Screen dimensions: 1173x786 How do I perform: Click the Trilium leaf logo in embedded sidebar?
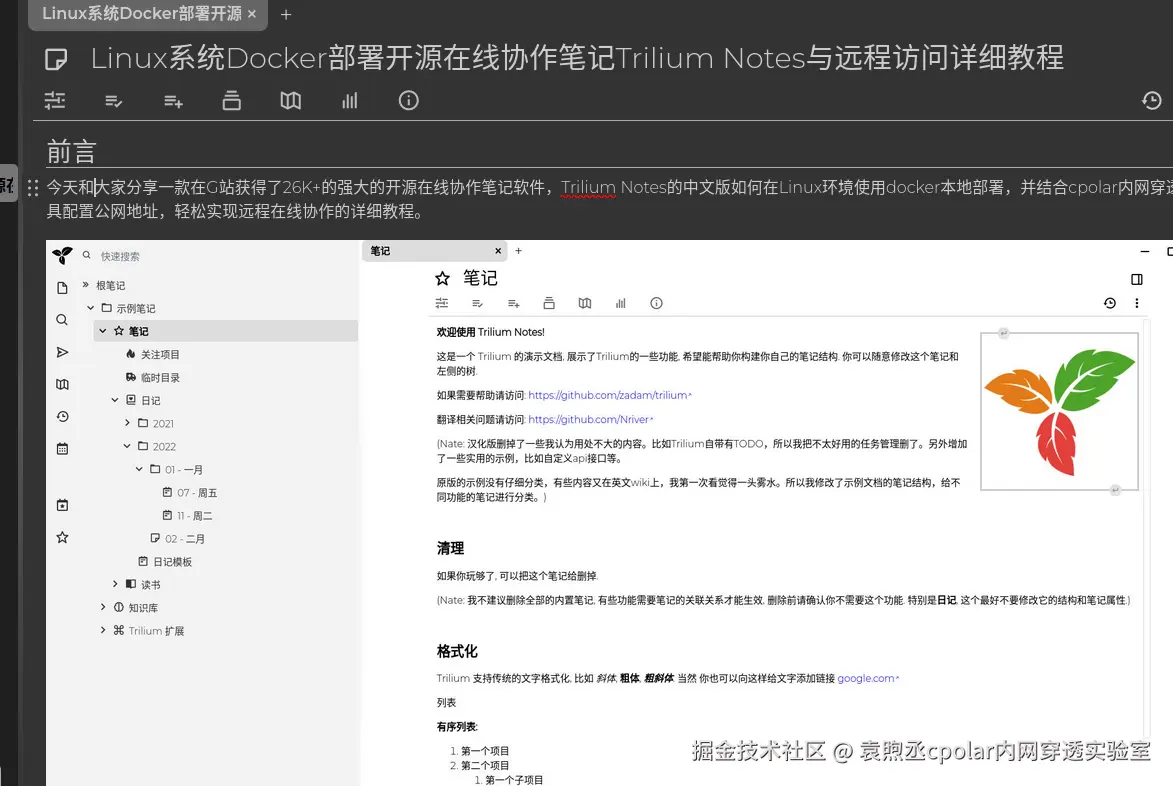coord(62,256)
